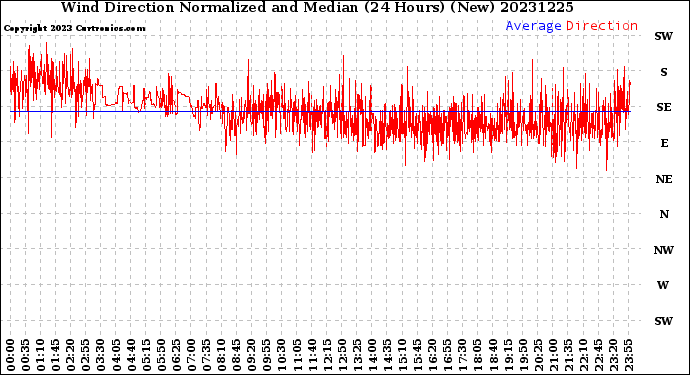Click the 21:35 time axis label
The width and height of the screenshot is (690, 375).
568,355
